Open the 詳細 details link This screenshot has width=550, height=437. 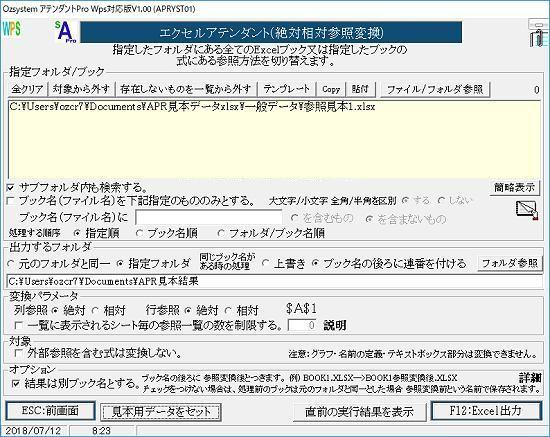[x=530, y=378]
